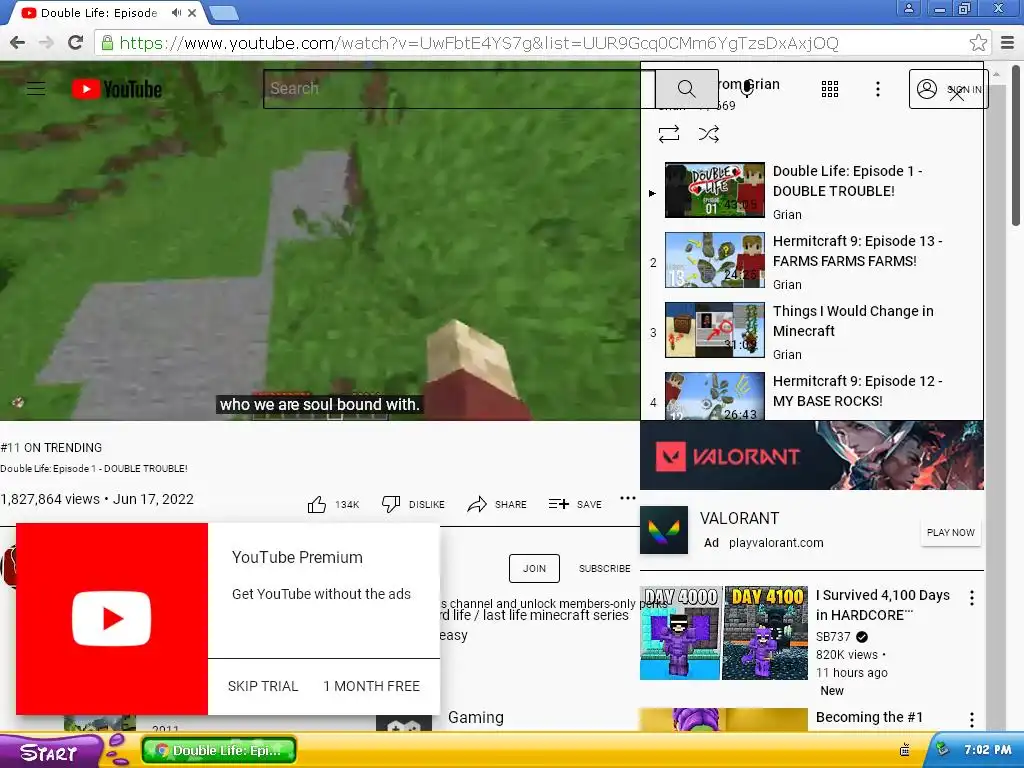
Task: Choose SKIP TRIAL in Premium popup
Action: (x=263, y=686)
